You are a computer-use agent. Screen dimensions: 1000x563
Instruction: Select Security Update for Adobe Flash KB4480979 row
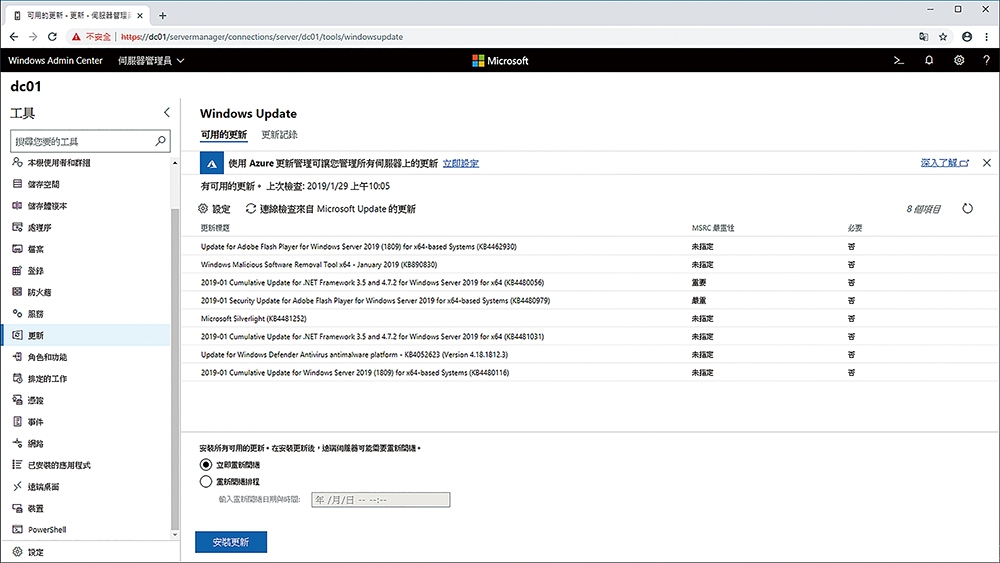590,300
